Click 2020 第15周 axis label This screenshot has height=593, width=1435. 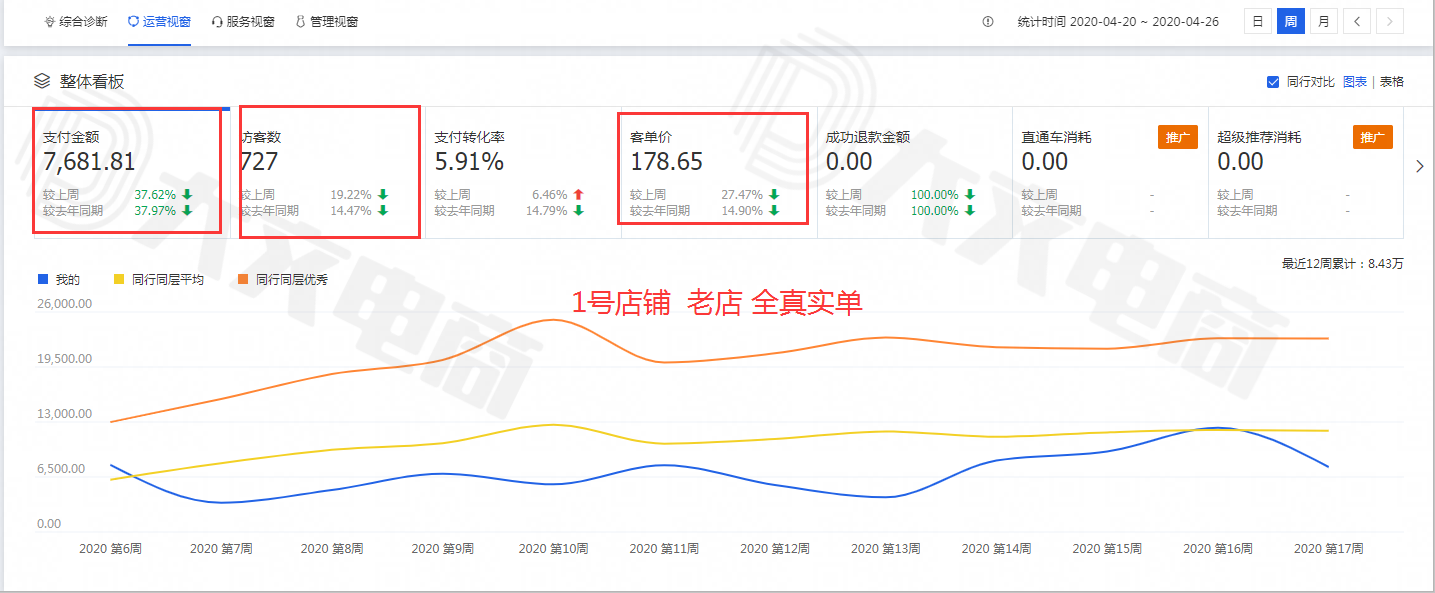point(1107,549)
